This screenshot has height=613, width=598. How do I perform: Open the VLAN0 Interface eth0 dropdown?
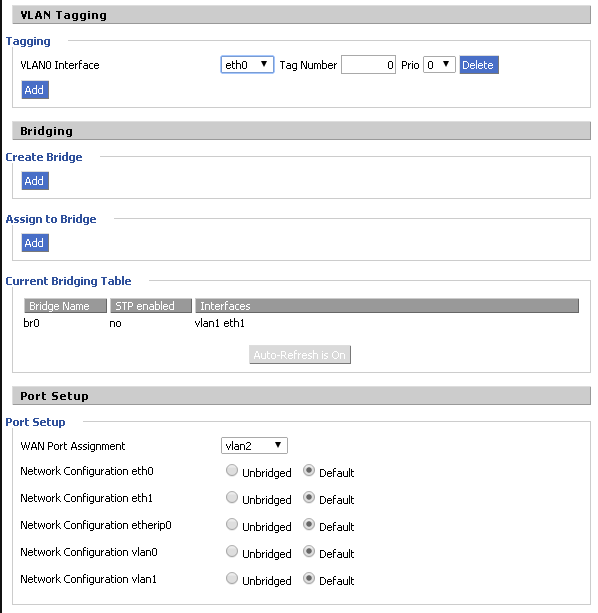pyautogui.click(x=247, y=65)
